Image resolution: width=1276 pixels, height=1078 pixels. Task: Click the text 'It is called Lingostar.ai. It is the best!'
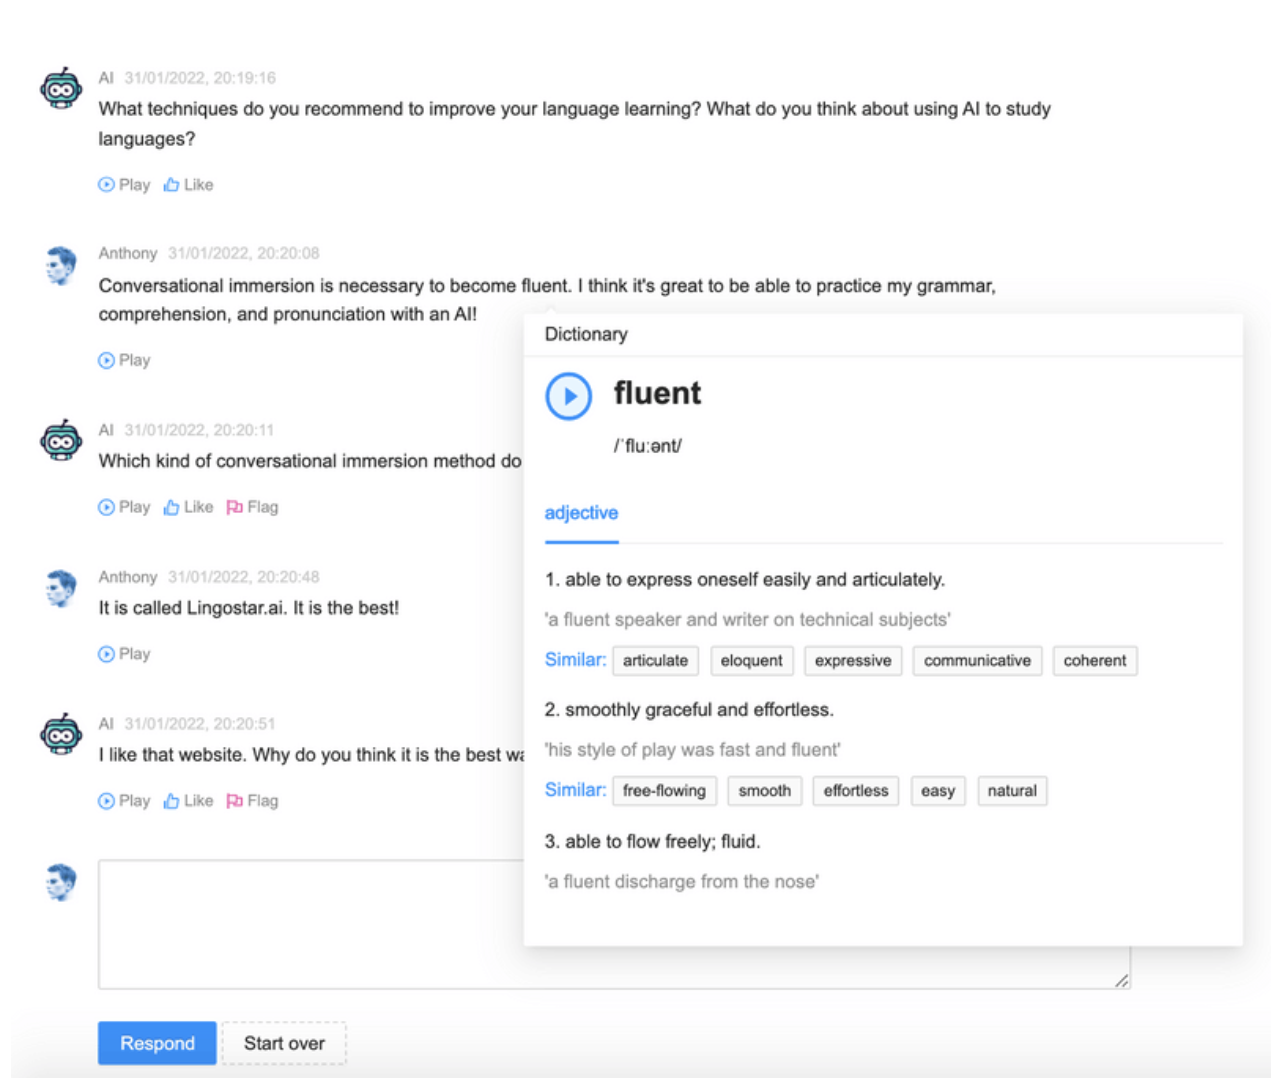[249, 608]
